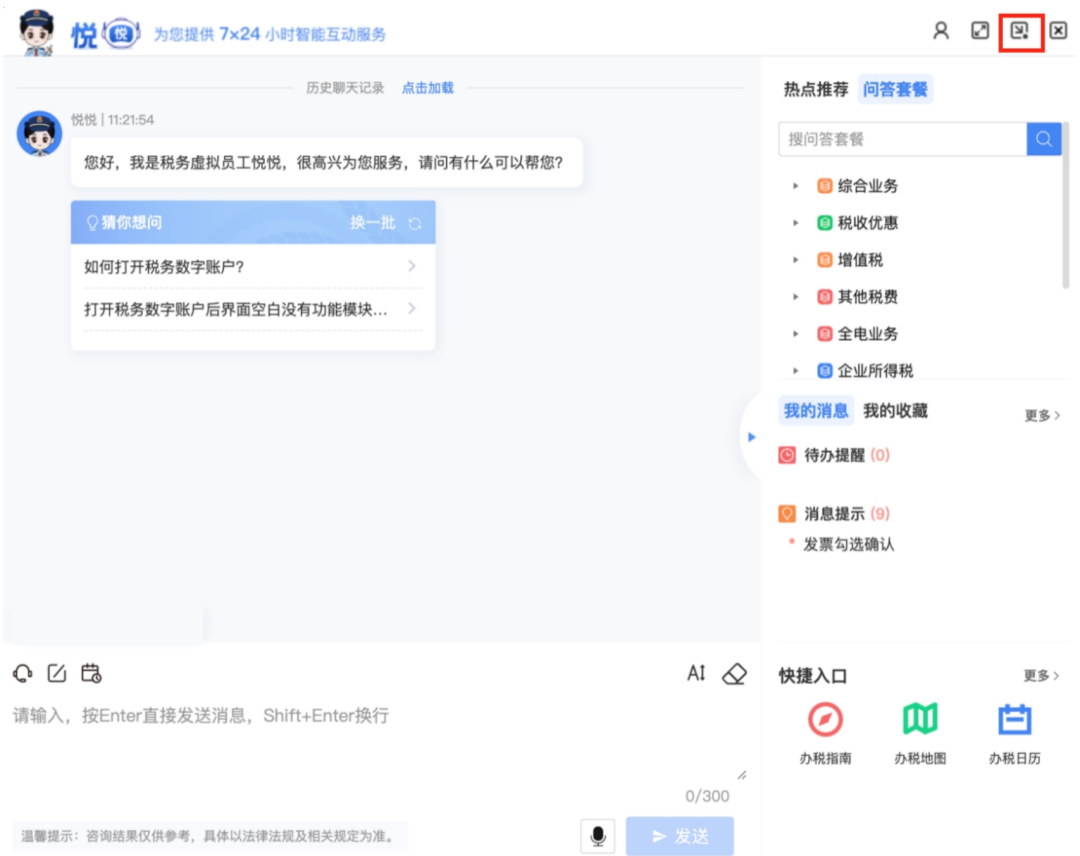Click the eraser clear chat icon

[x=734, y=673]
